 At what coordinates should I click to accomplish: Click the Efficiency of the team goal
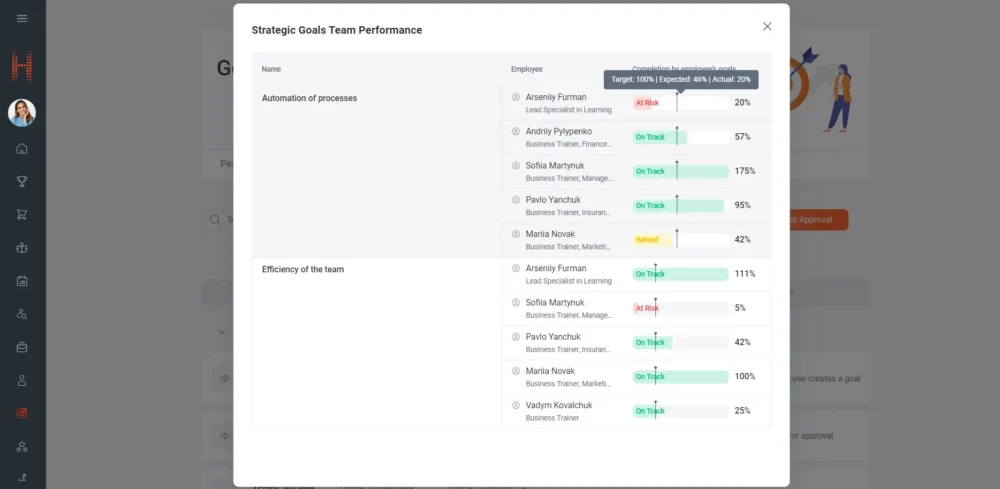tap(302, 269)
